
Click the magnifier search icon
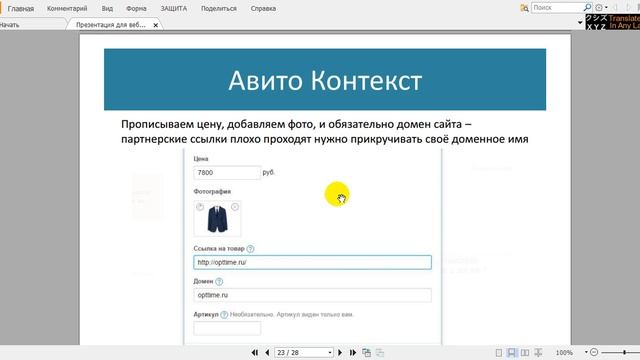coord(587,8)
